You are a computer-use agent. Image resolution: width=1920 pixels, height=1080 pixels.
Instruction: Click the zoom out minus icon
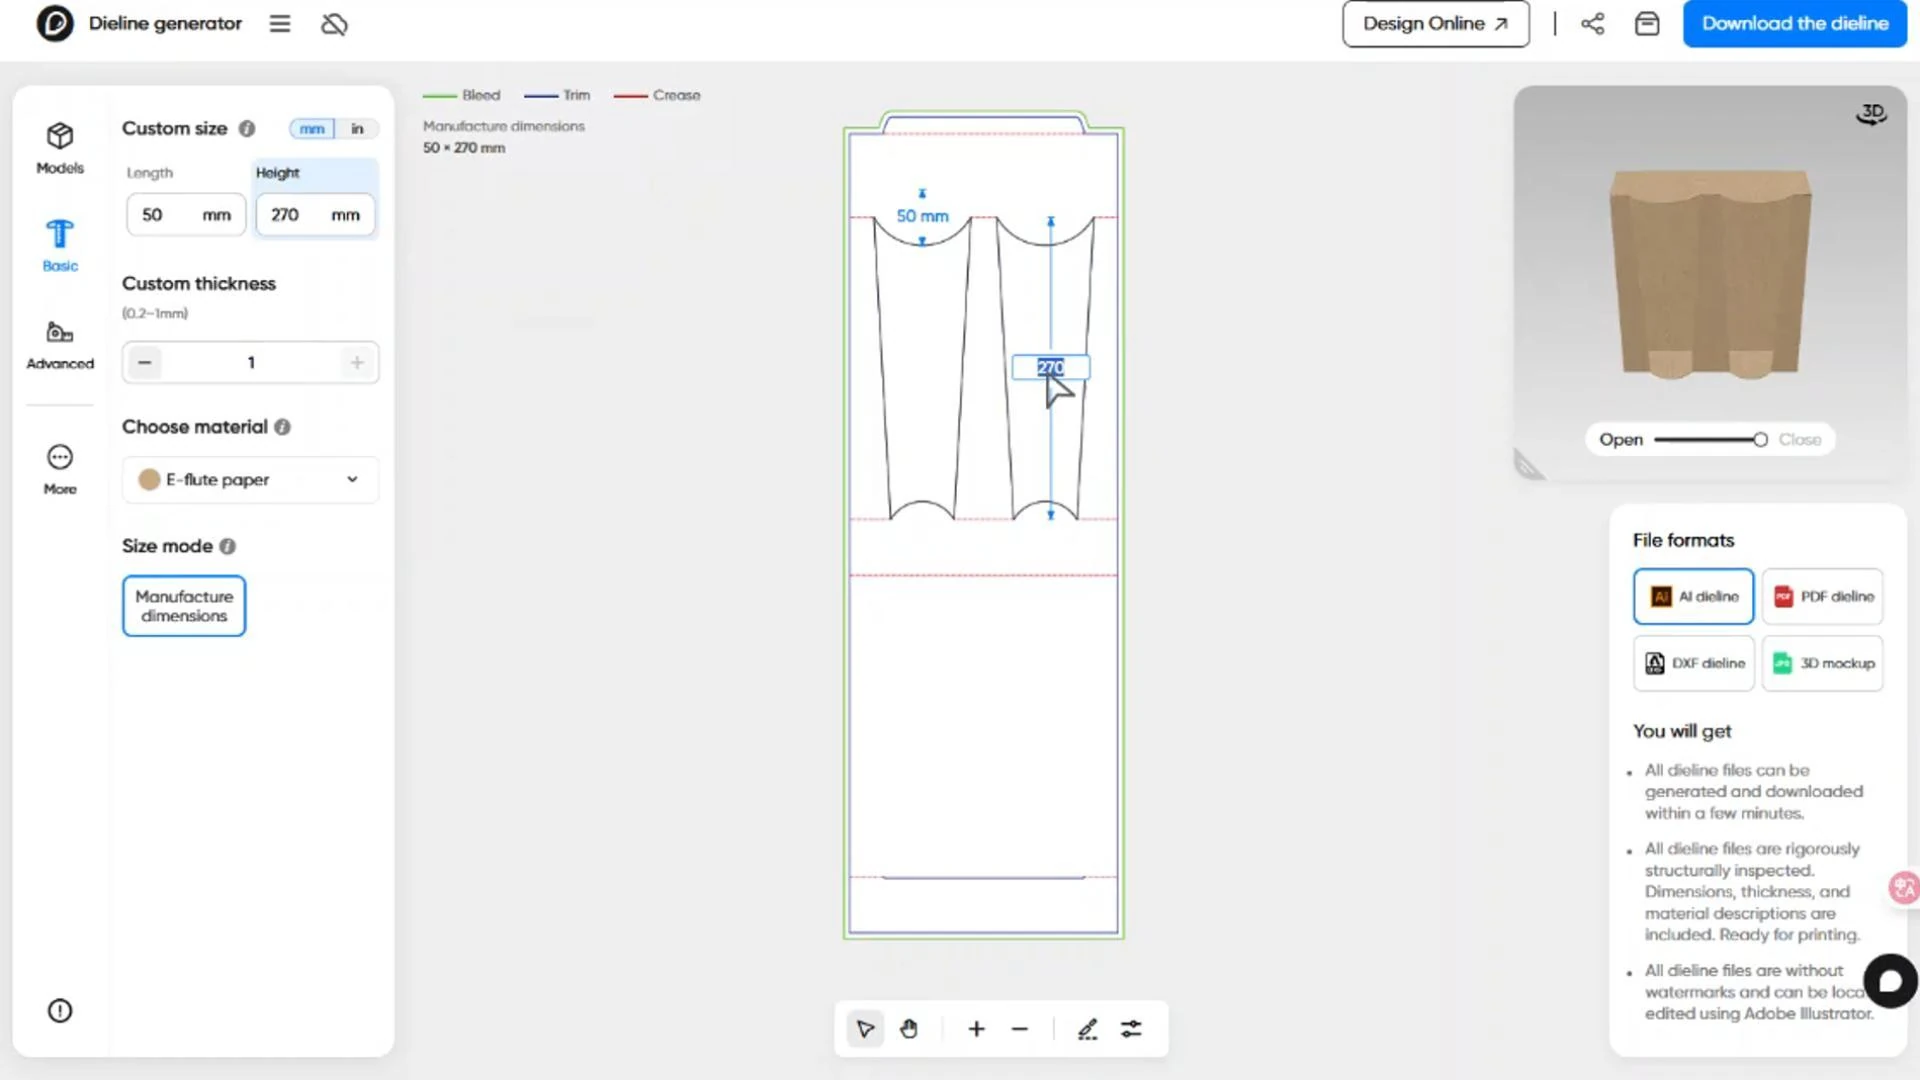coord(1020,1029)
